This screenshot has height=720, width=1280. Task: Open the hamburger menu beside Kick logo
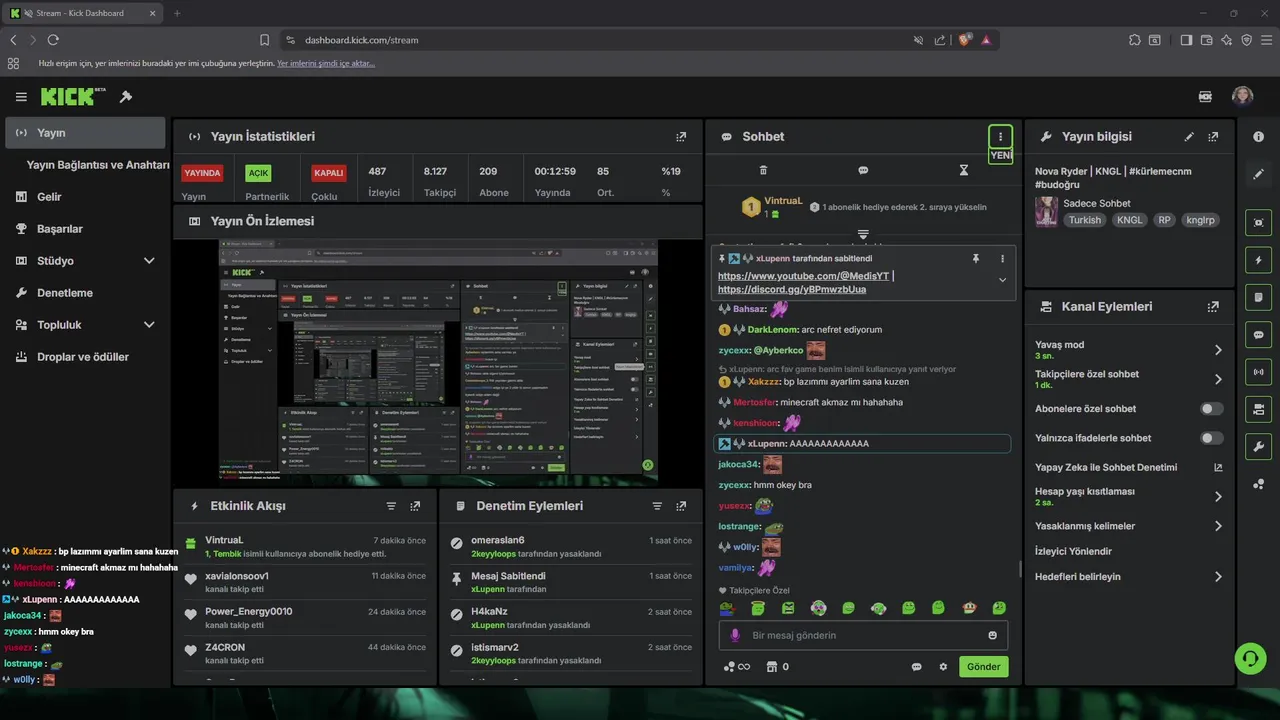pyautogui.click(x=21, y=97)
